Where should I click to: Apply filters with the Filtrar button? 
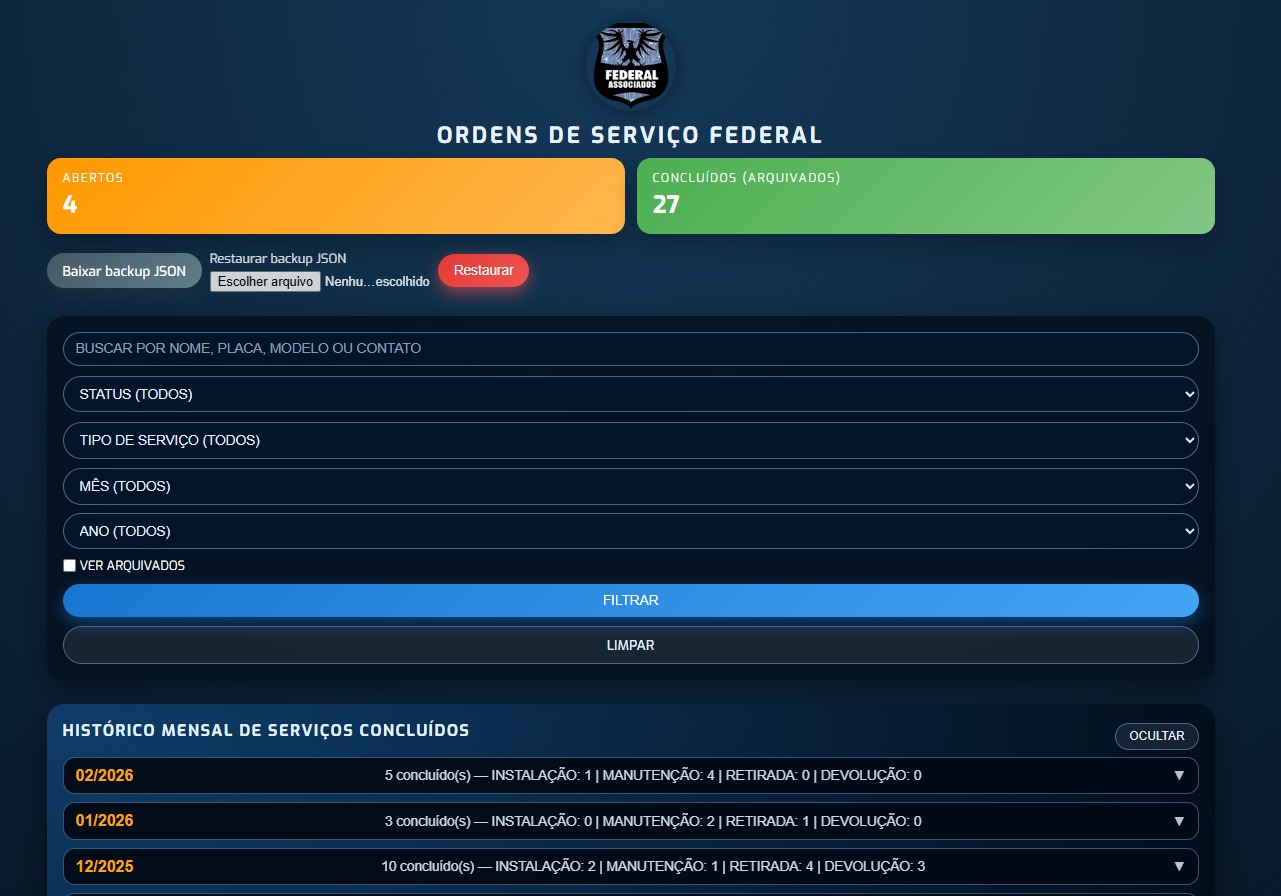pos(631,600)
